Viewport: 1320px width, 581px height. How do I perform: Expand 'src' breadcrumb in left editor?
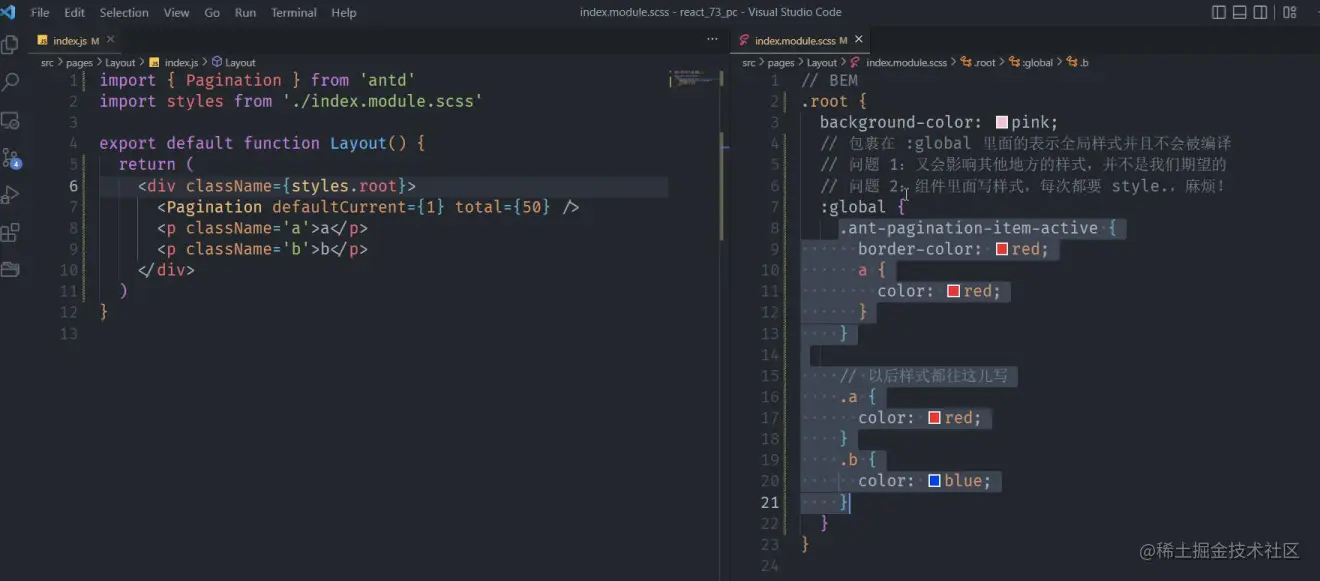click(x=47, y=62)
